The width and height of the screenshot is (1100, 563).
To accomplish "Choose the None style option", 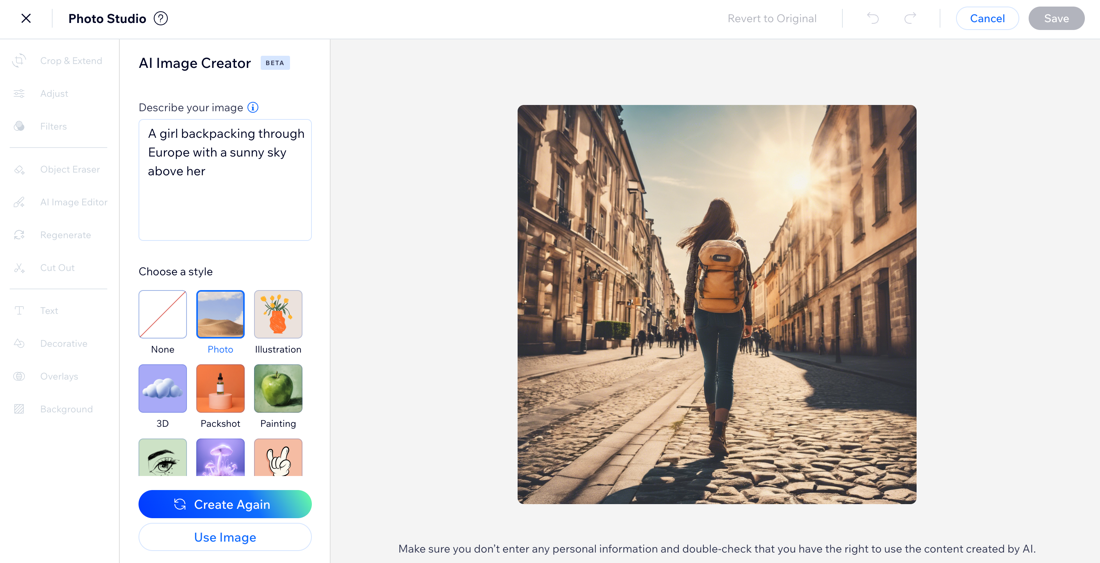I will 163,315.
